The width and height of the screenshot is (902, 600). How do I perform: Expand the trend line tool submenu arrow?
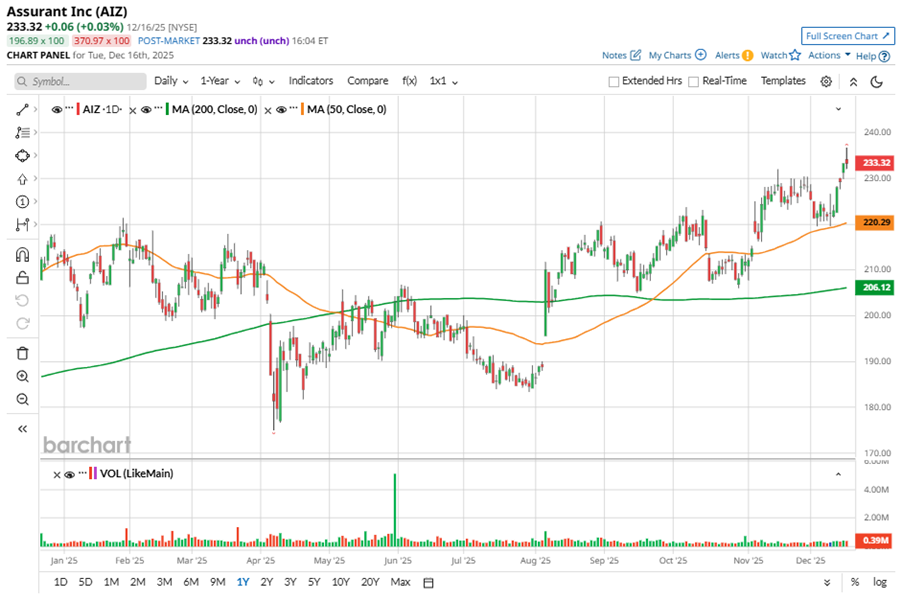tap(36, 109)
